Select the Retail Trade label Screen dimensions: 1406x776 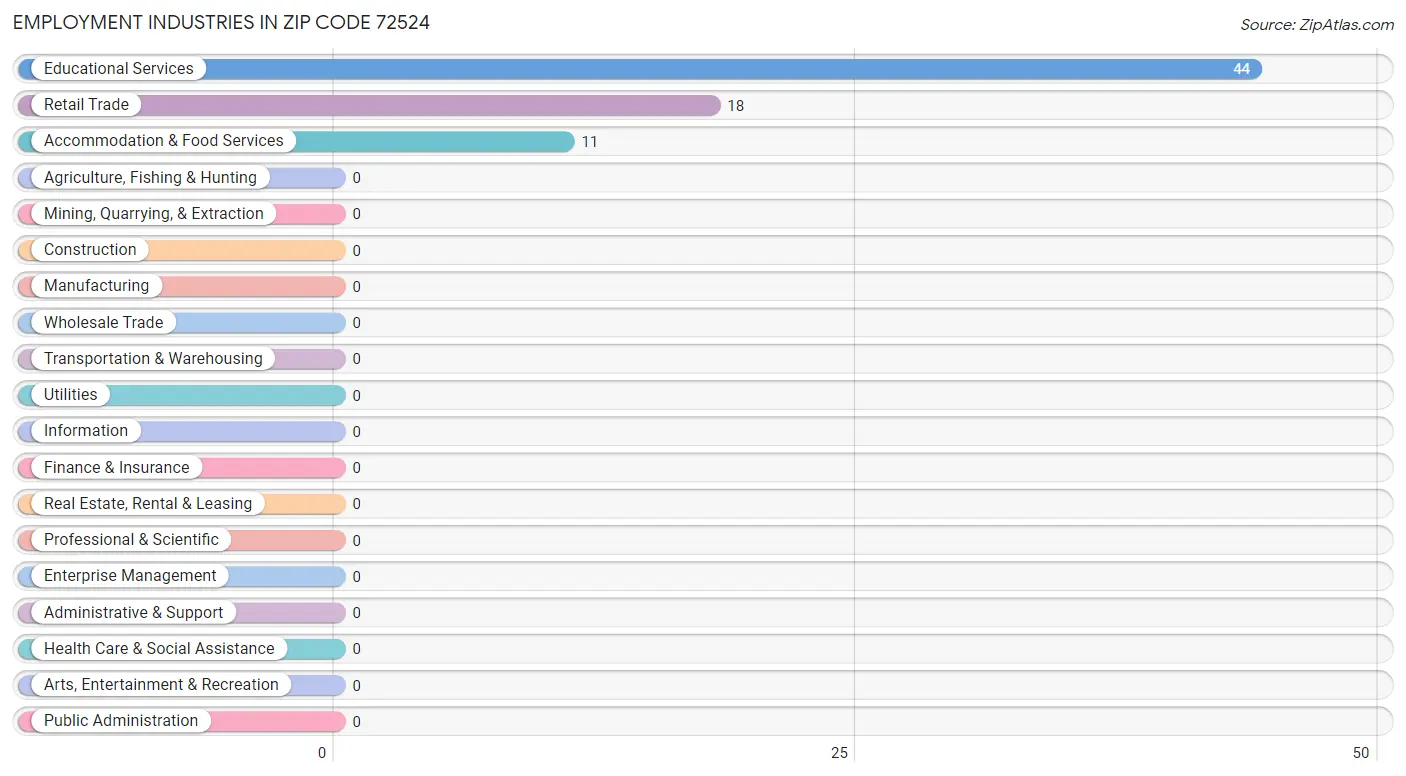coord(86,105)
